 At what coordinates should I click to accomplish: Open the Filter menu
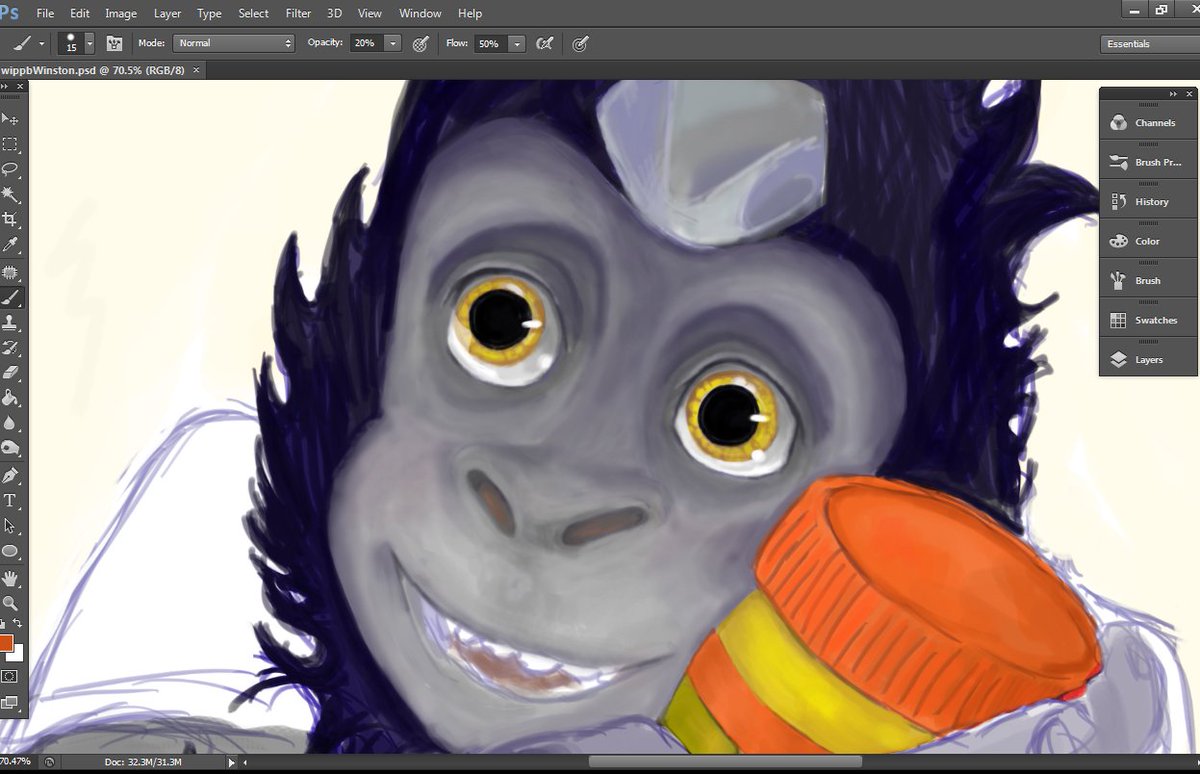298,13
